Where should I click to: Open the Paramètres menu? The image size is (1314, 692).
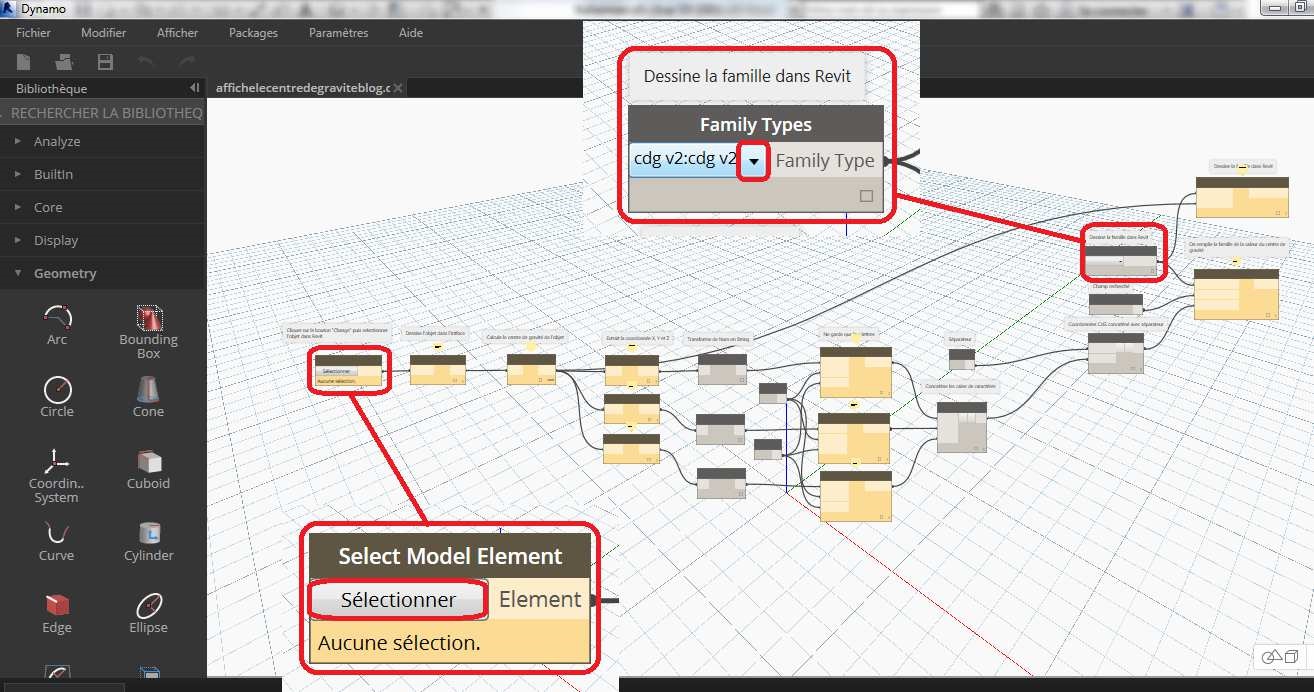coord(338,33)
